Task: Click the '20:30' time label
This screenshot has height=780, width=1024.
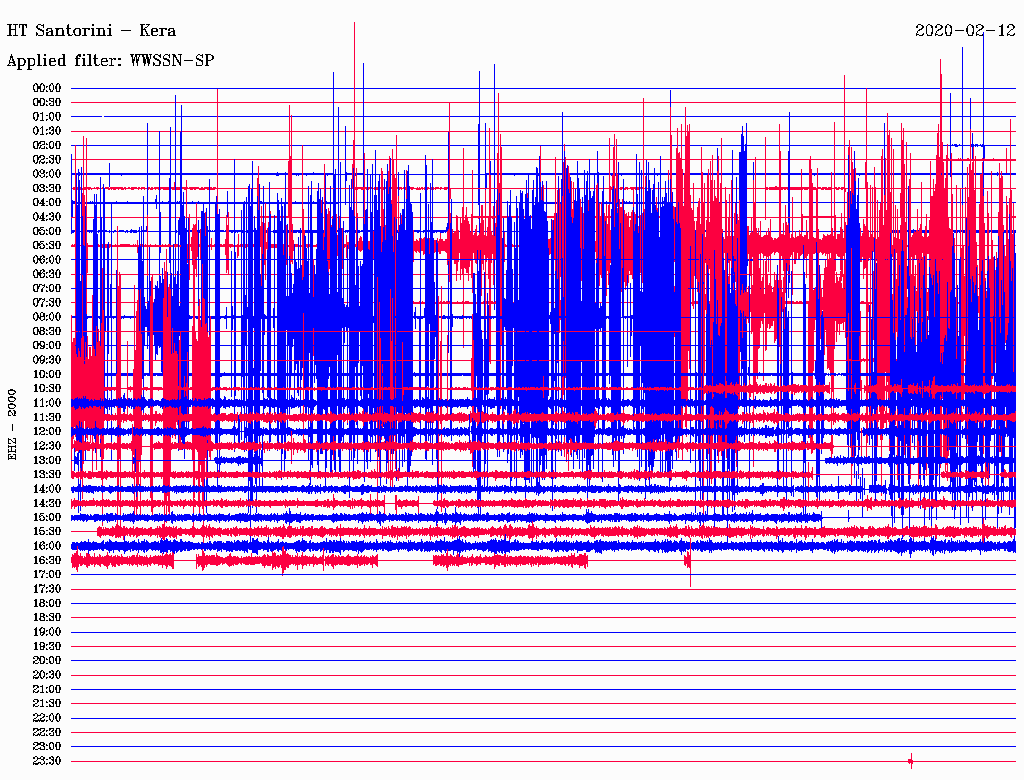Action: pyautogui.click(x=47, y=675)
